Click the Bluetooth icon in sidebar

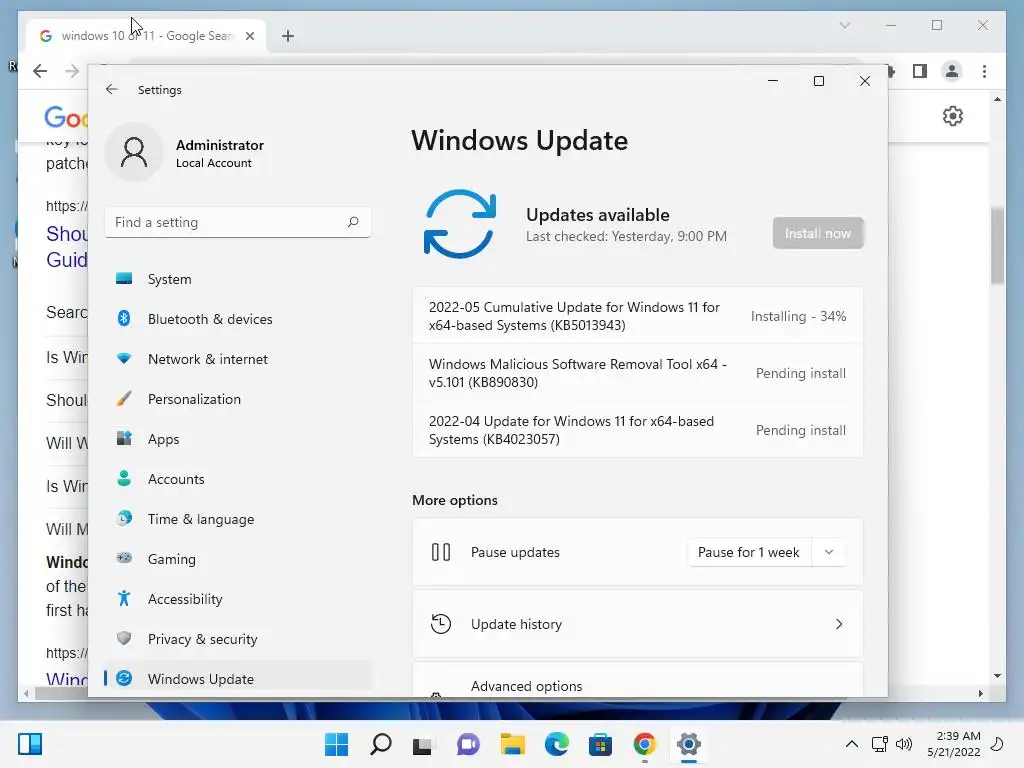coord(124,318)
